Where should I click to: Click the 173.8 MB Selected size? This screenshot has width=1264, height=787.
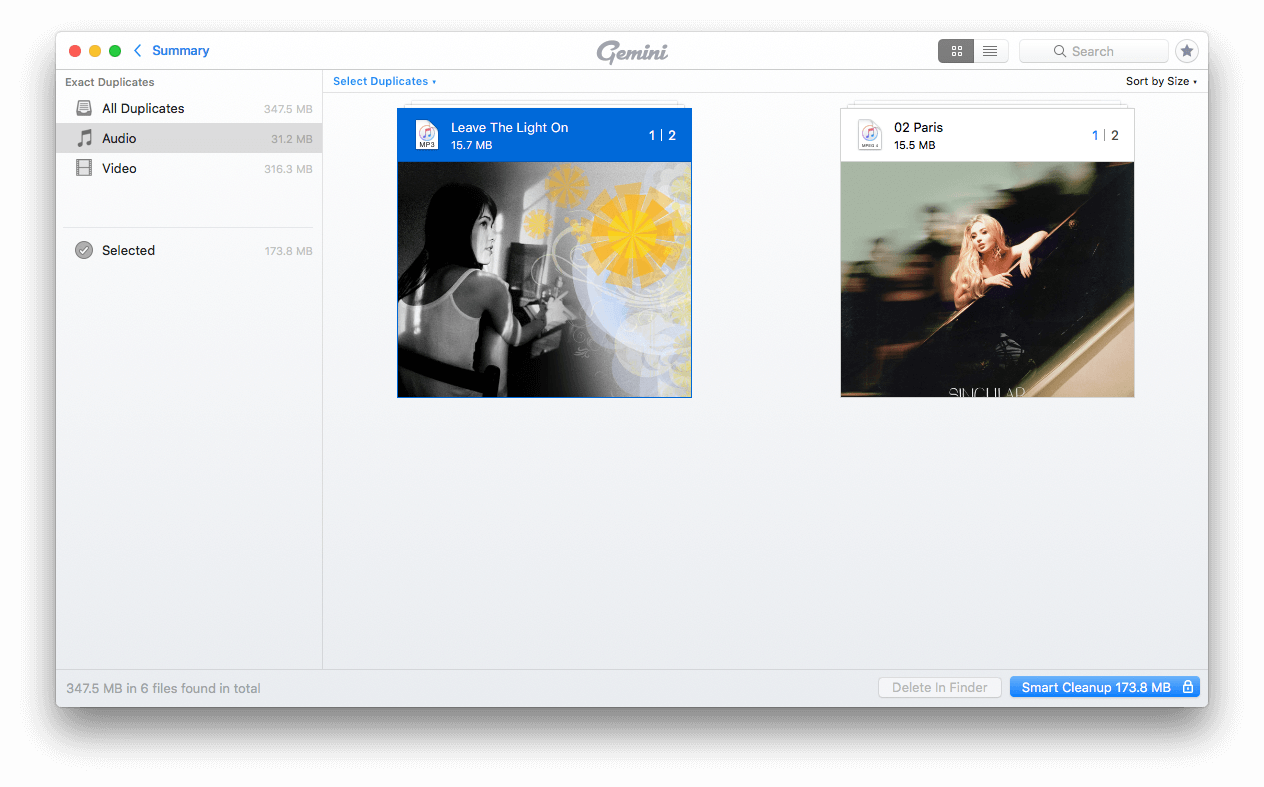click(x=288, y=251)
